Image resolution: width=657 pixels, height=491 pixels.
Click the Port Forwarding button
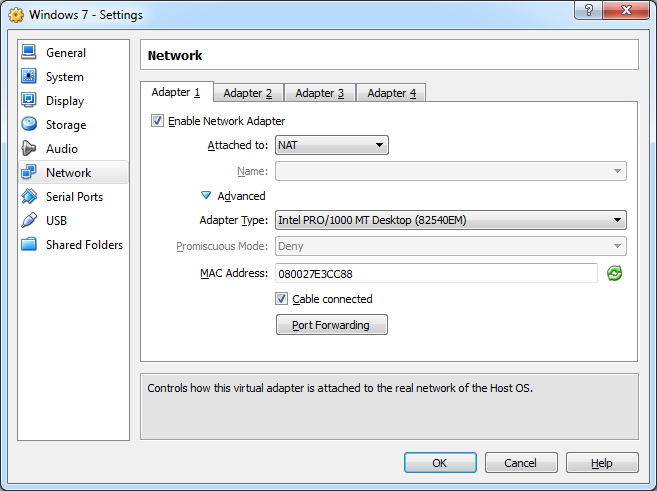tap(331, 325)
